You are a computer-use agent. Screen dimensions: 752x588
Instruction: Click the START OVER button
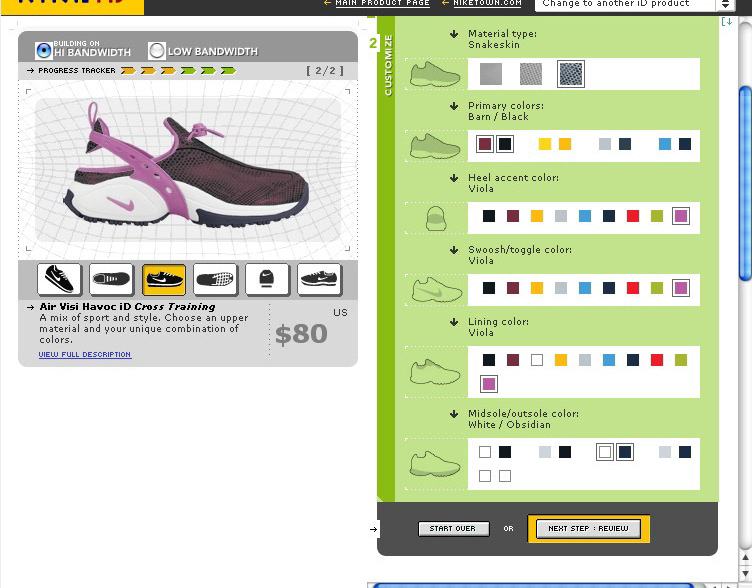(x=454, y=529)
